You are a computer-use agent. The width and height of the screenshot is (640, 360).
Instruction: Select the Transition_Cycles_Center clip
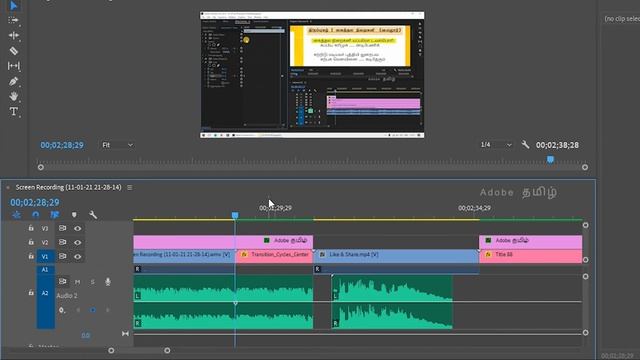click(x=275, y=256)
